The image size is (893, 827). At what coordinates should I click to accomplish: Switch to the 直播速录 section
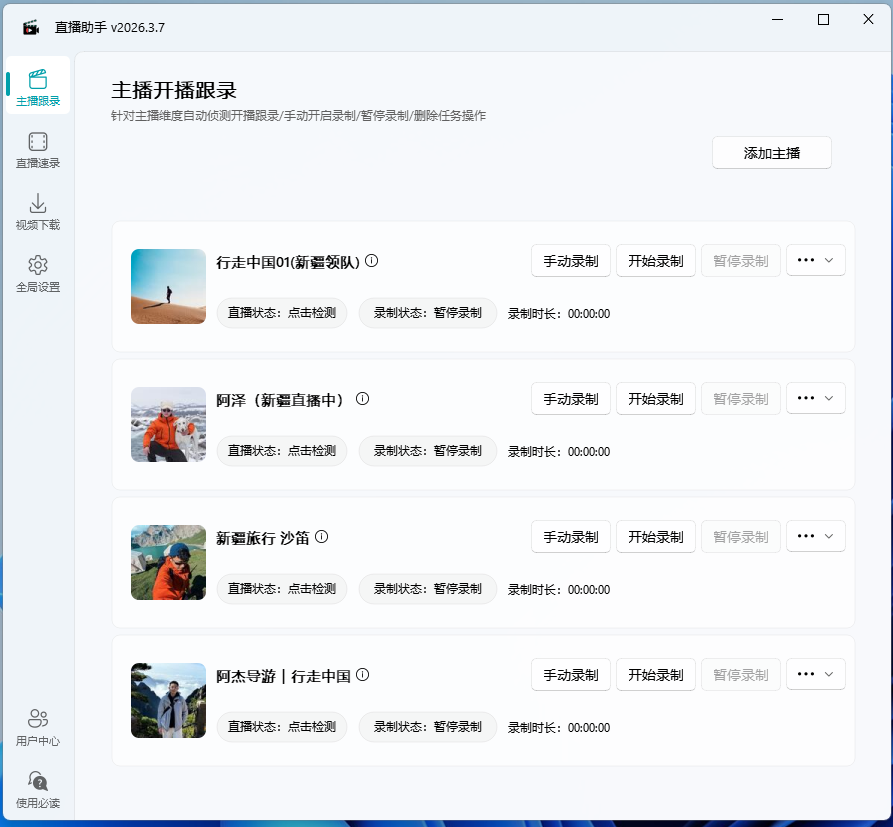37,146
